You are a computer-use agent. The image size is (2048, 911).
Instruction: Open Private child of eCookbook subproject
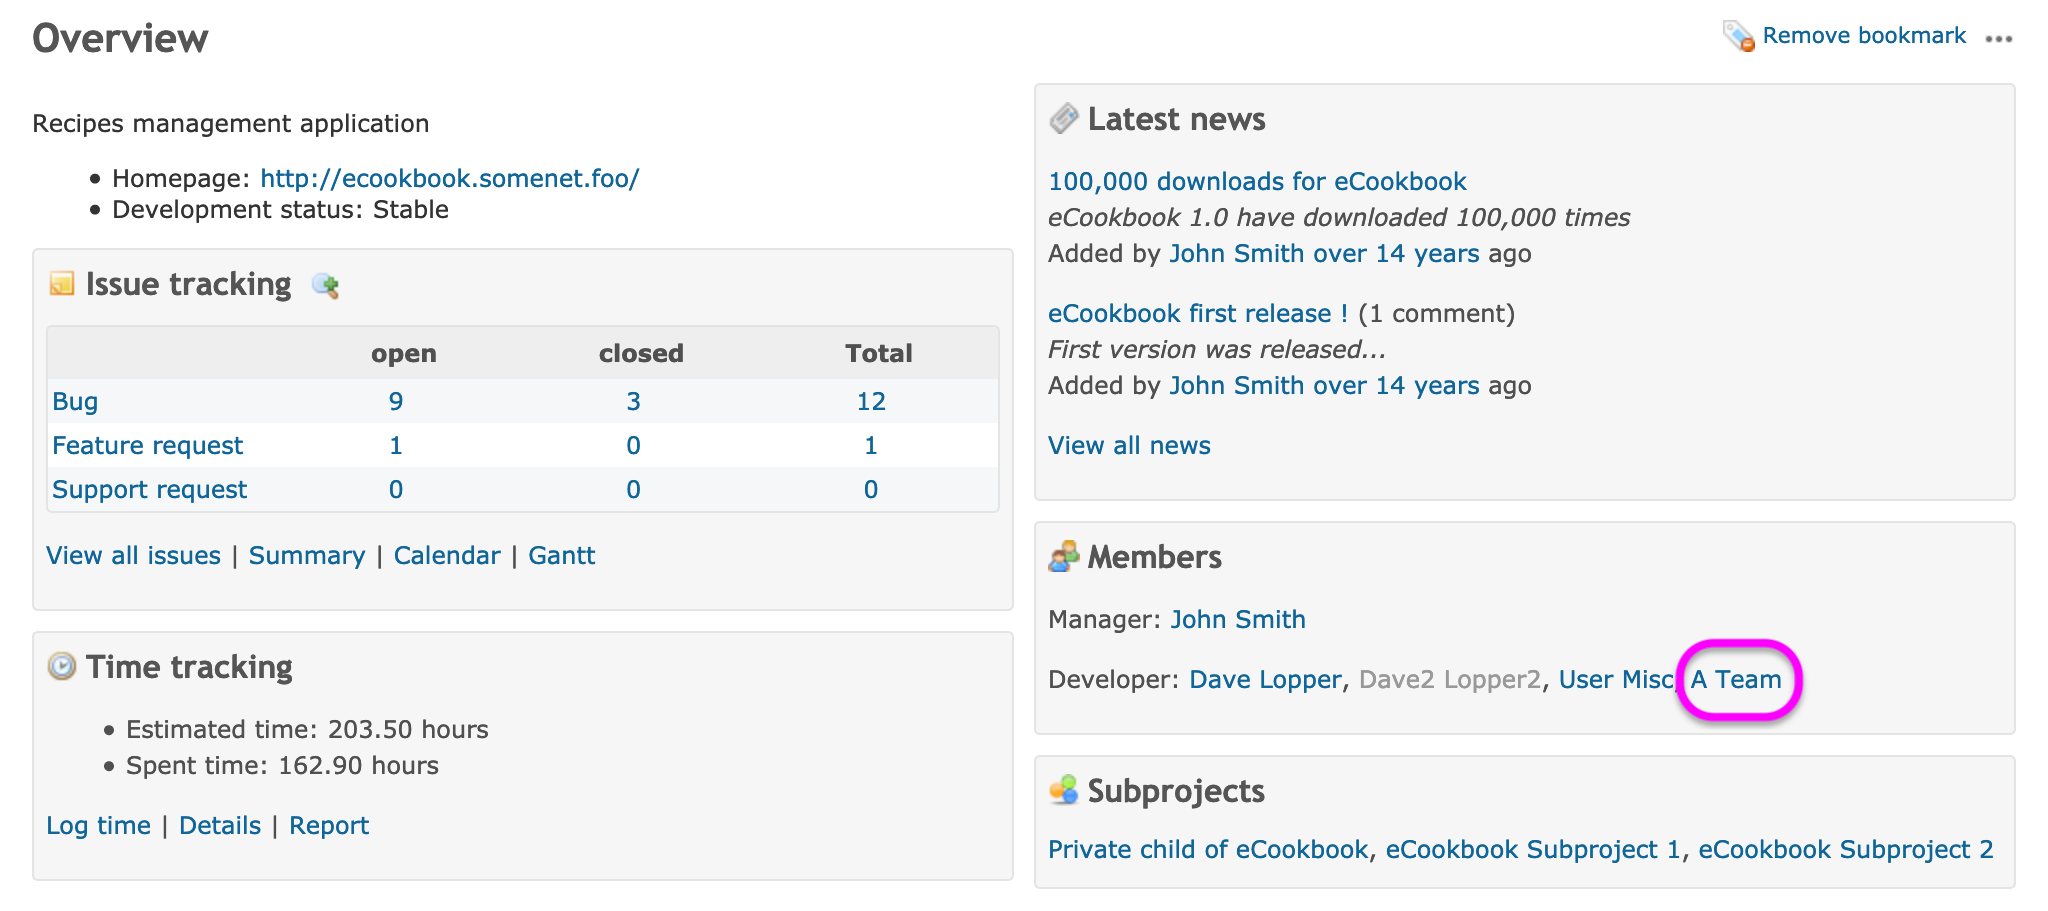(x=1208, y=849)
